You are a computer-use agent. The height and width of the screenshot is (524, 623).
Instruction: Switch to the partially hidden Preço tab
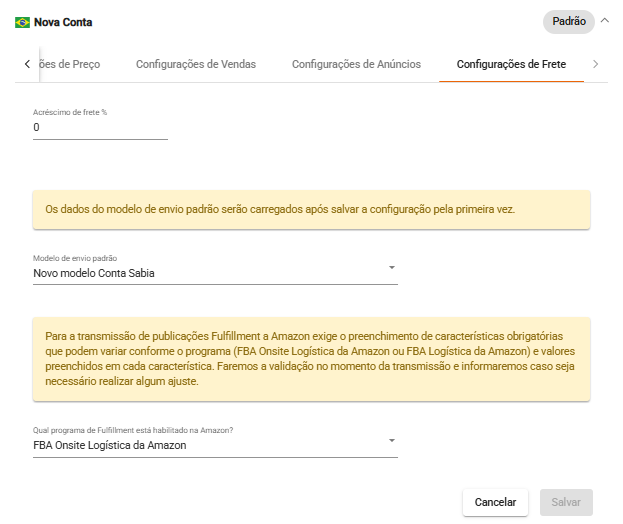pyautogui.click(x=70, y=64)
